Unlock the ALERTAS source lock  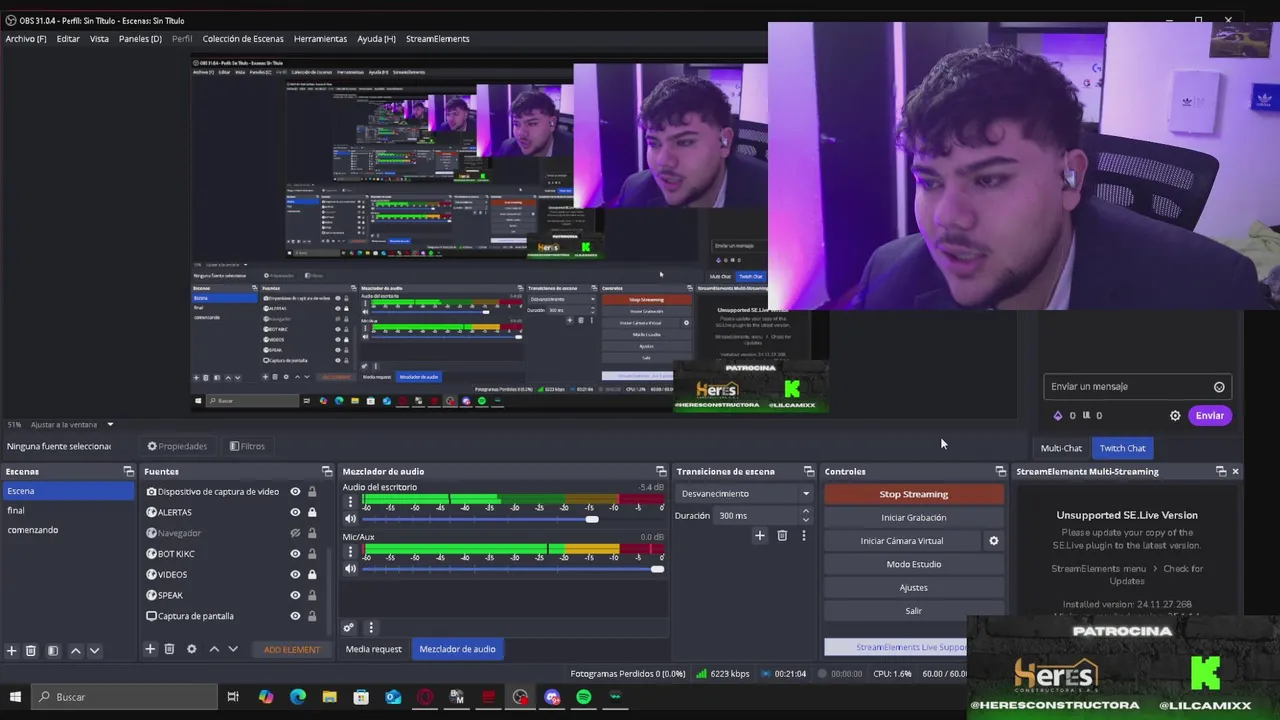point(312,512)
